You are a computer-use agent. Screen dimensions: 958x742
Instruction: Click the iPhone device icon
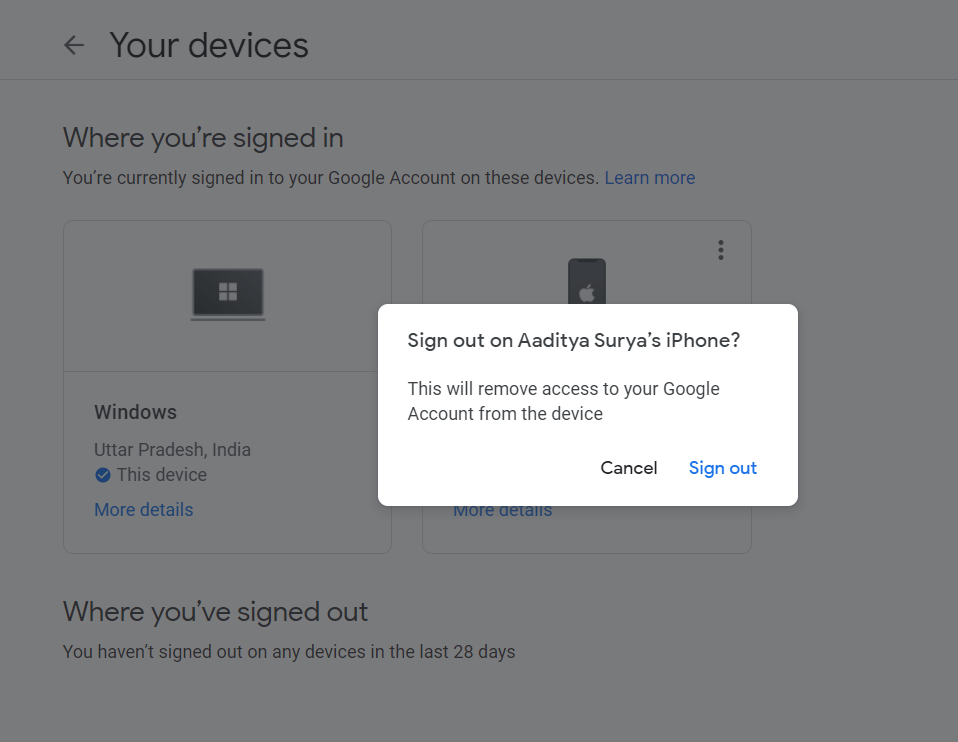587,282
